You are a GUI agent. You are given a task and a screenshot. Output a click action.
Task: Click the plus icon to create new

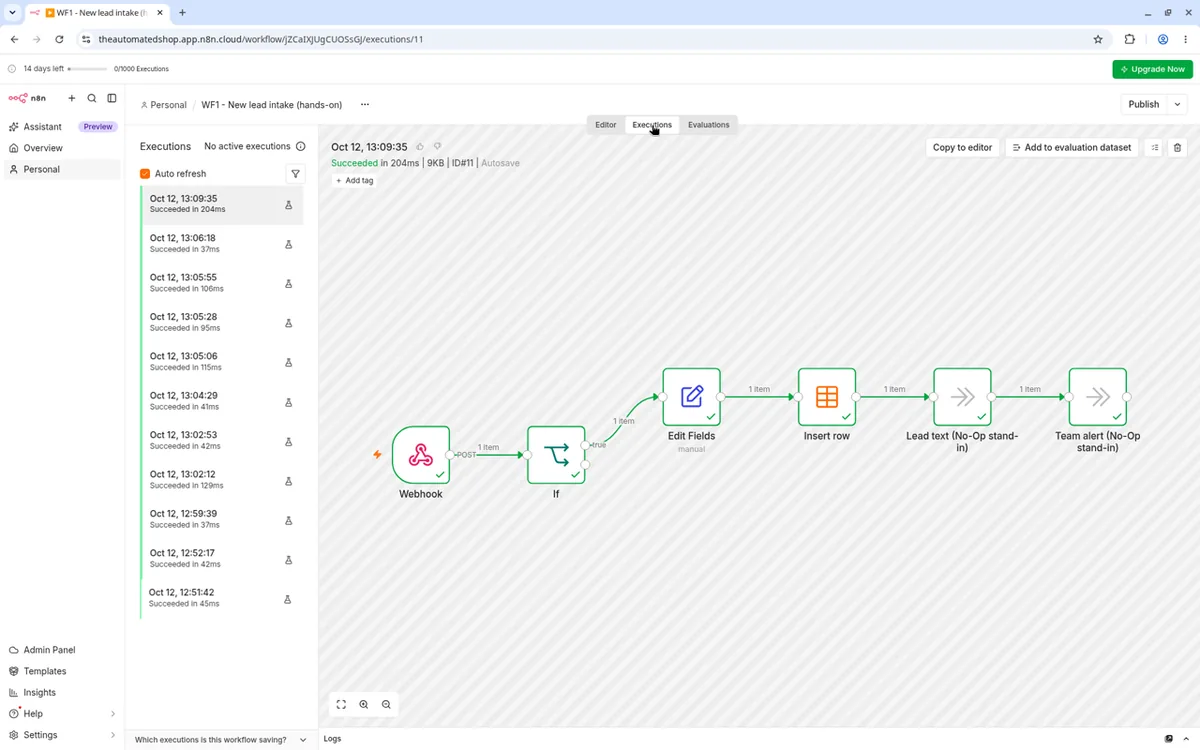(x=71, y=98)
